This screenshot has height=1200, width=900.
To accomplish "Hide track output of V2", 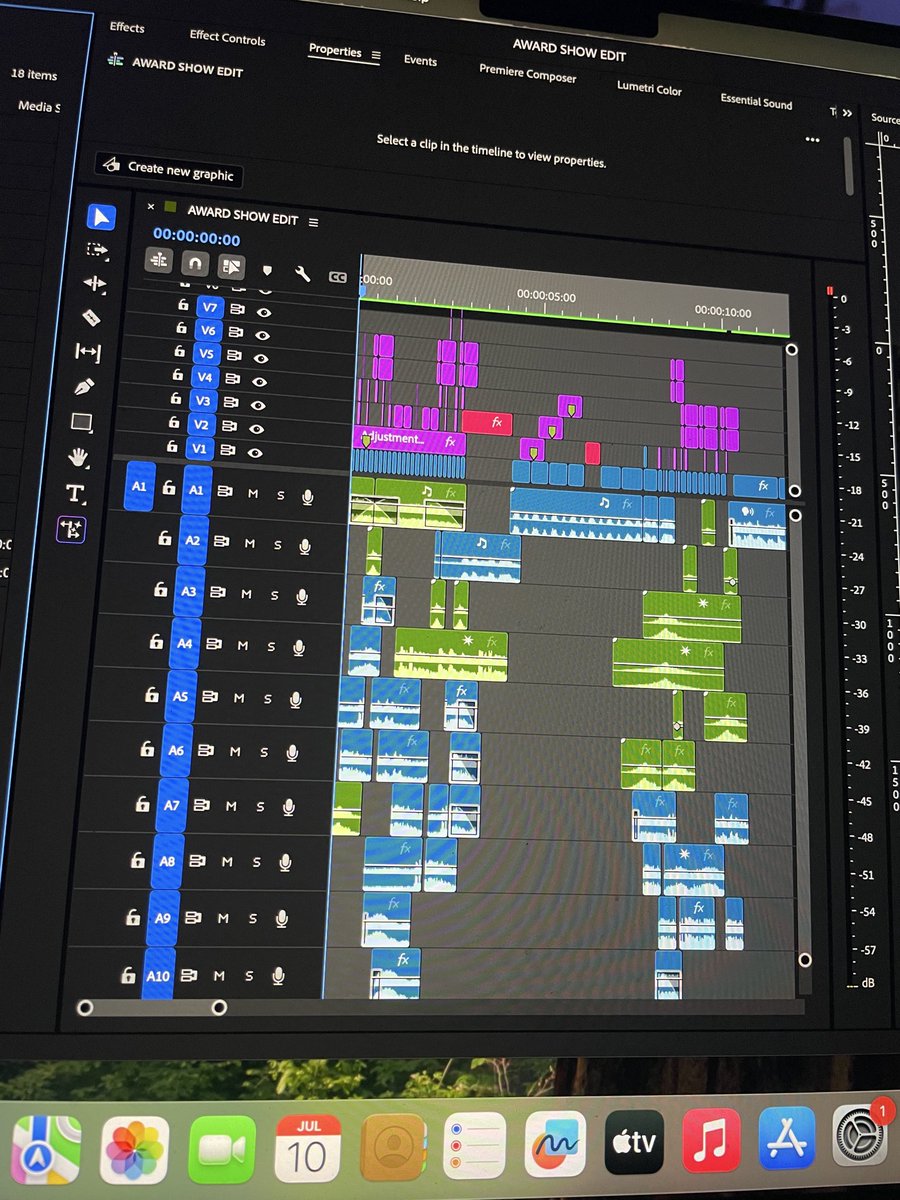I will tap(257, 429).
